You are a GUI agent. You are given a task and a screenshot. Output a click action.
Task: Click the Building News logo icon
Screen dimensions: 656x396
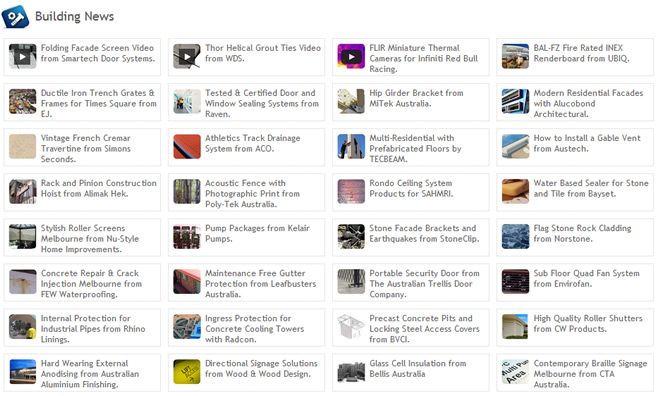(15, 17)
